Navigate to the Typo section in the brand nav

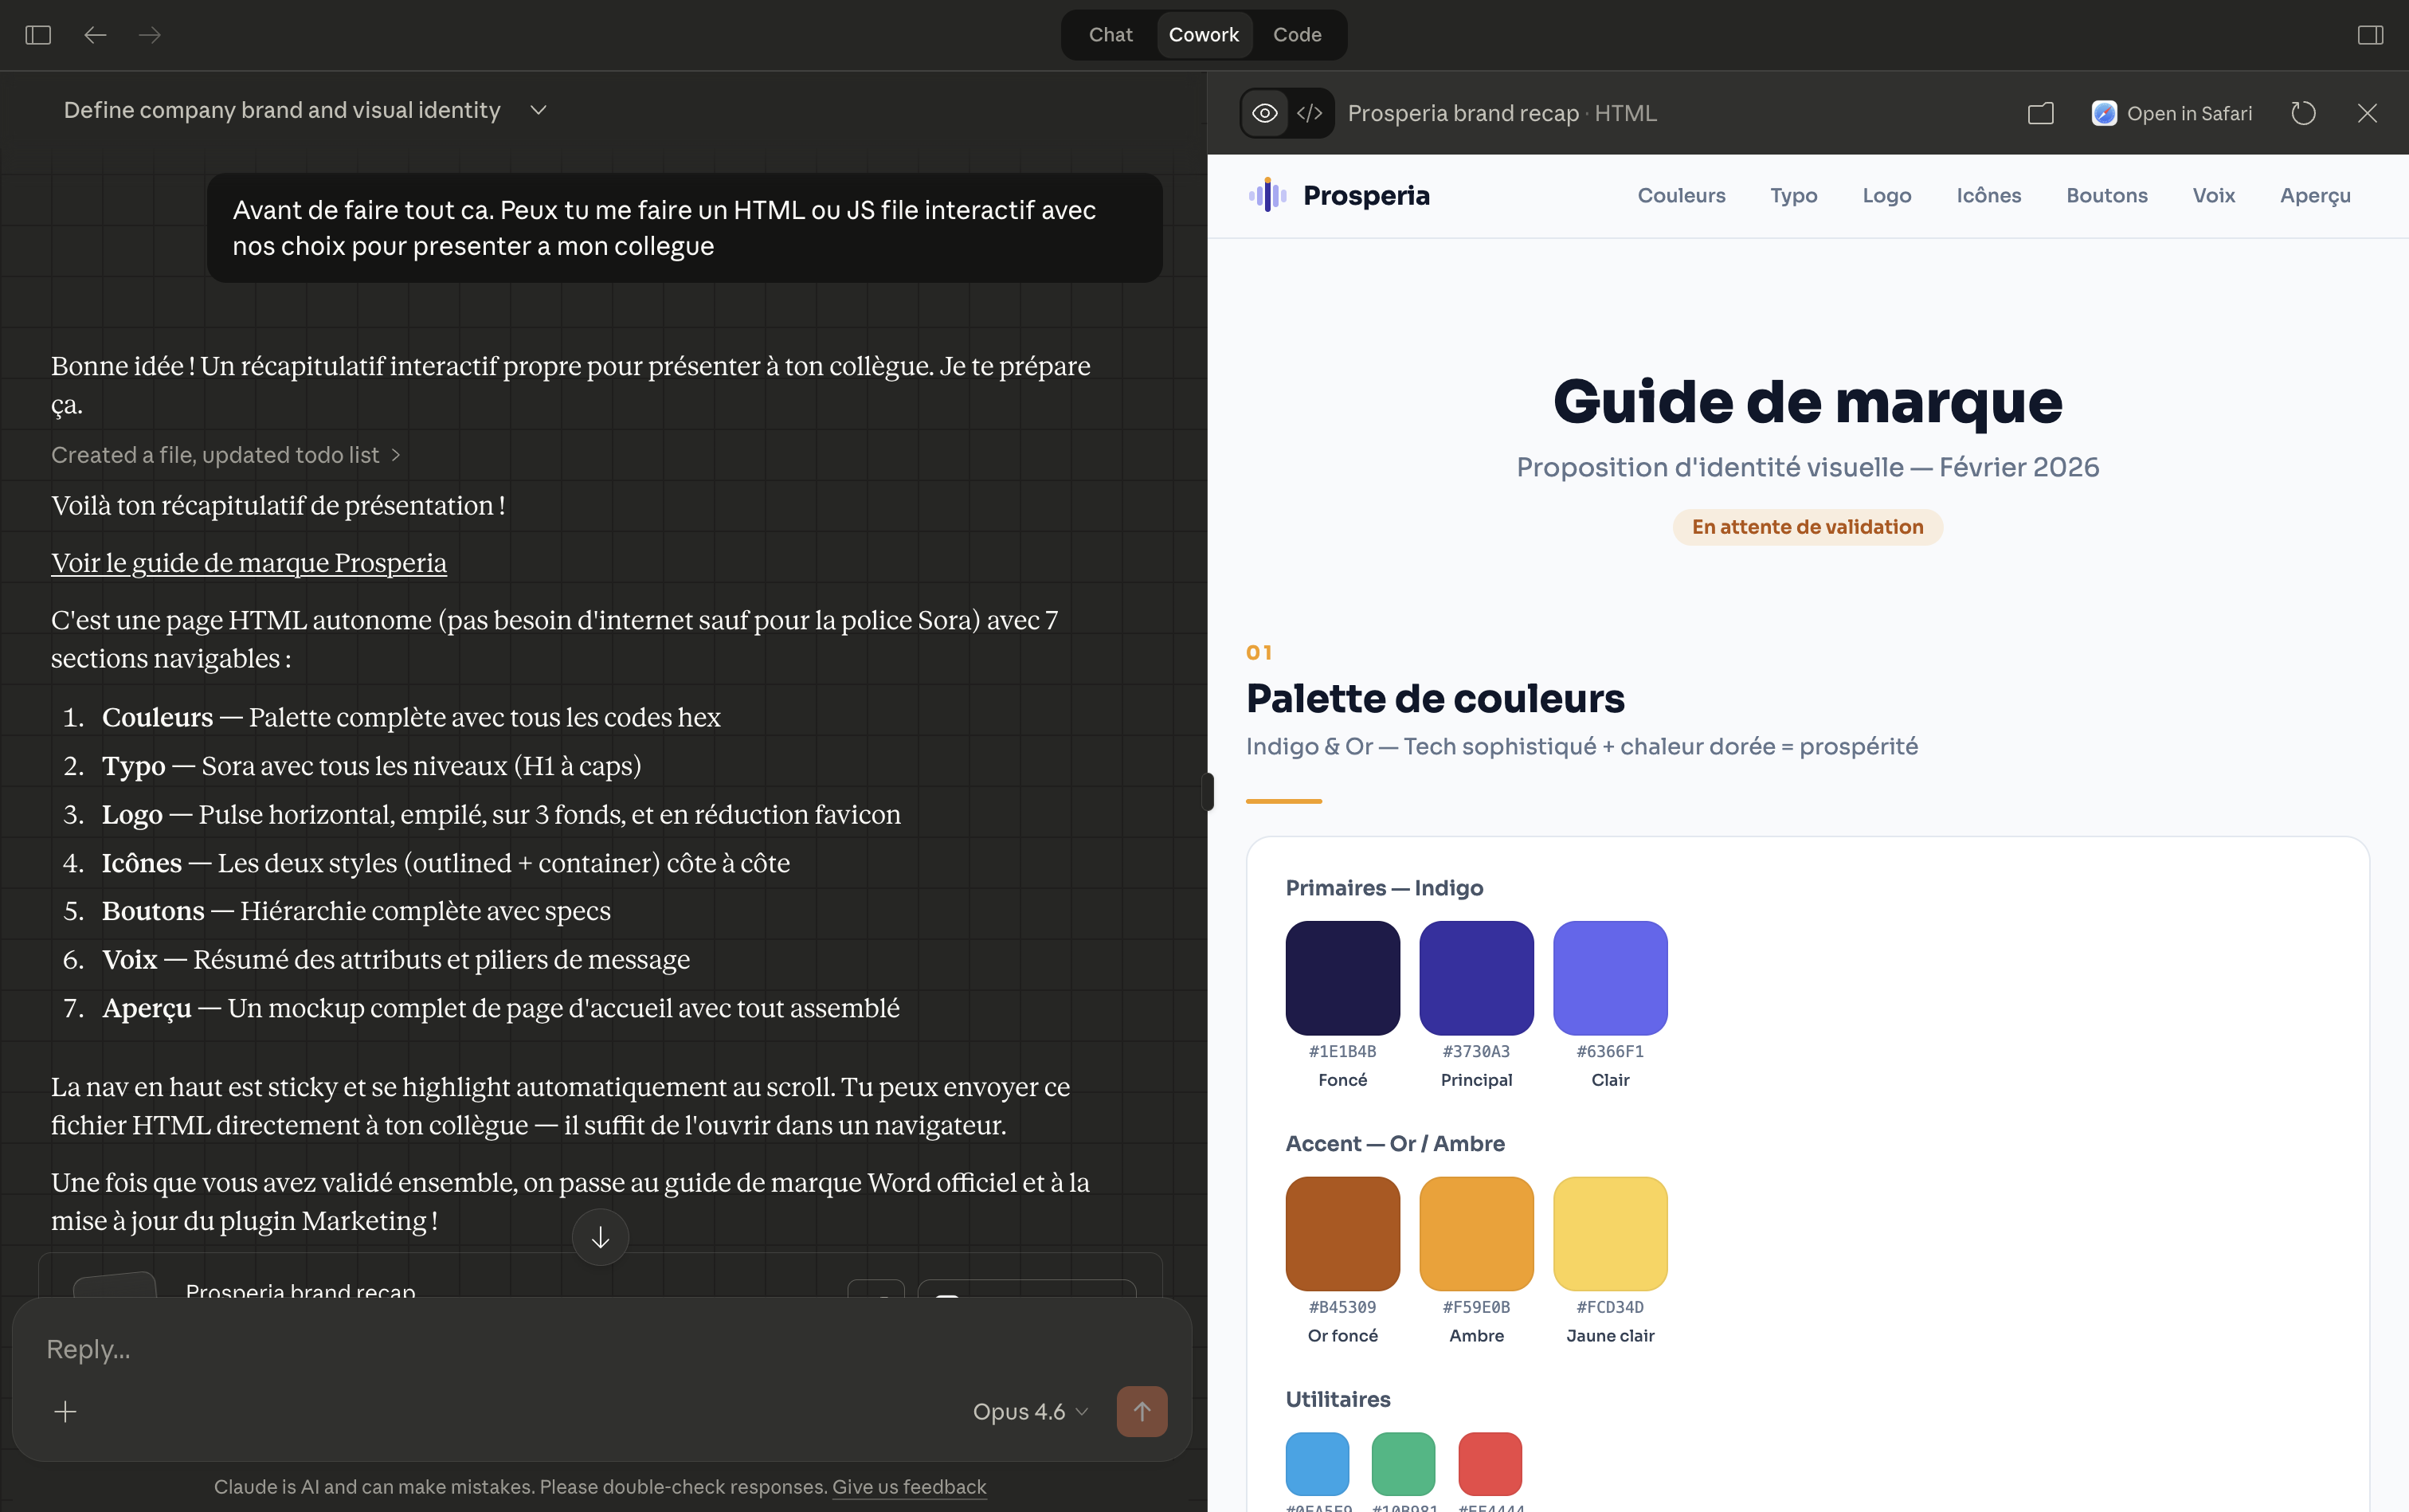[1794, 195]
